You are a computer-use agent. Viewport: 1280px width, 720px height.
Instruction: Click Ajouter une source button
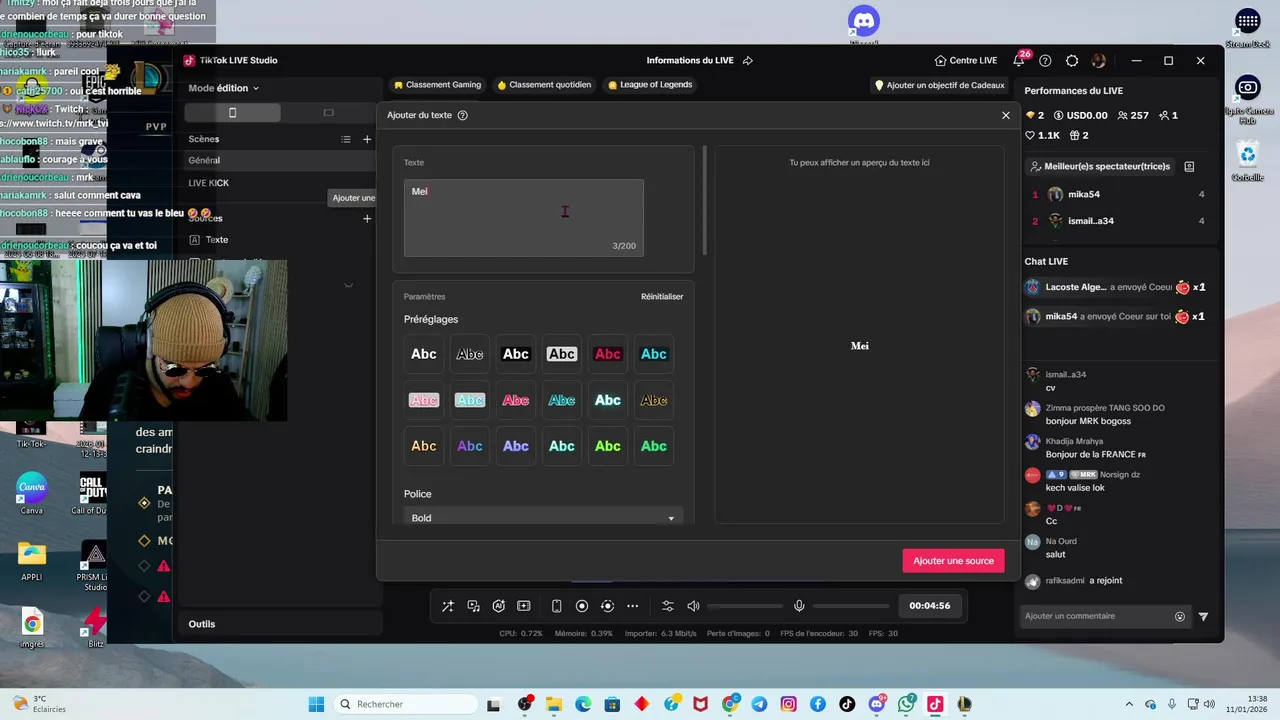[x=953, y=561]
